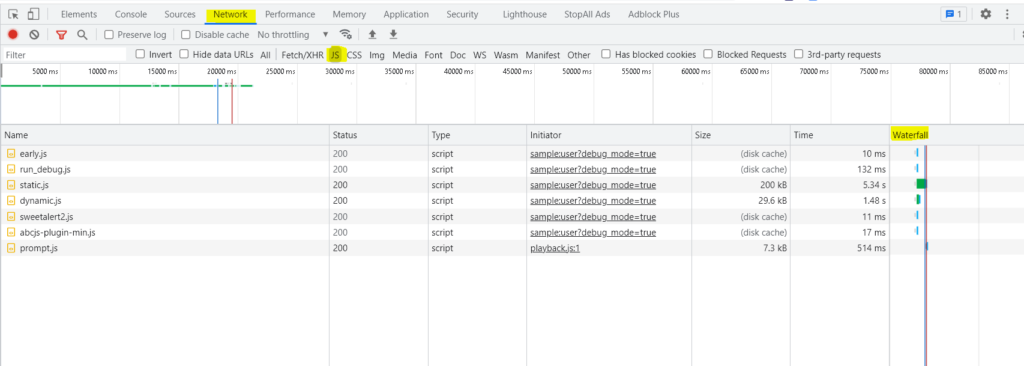Screen dimensions: 1024x366
Task: Open the Lighthouse tab
Action: point(525,14)
